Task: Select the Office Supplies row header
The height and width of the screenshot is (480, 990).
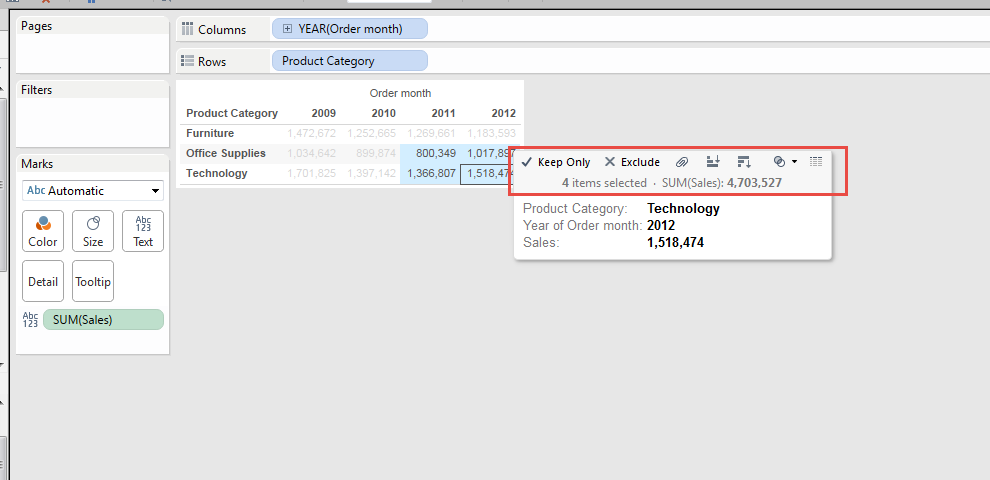Action: click(226, 153)
